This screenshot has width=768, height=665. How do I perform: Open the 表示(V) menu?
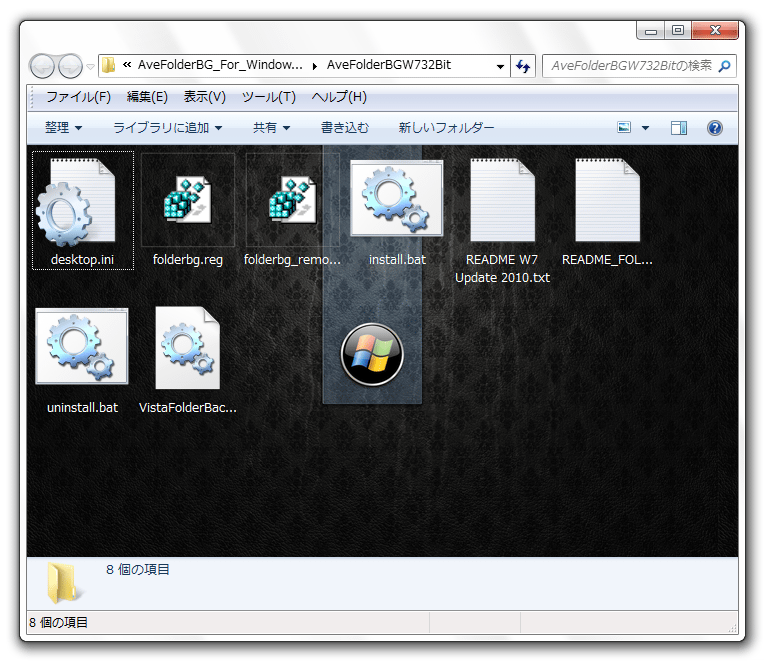204,97
